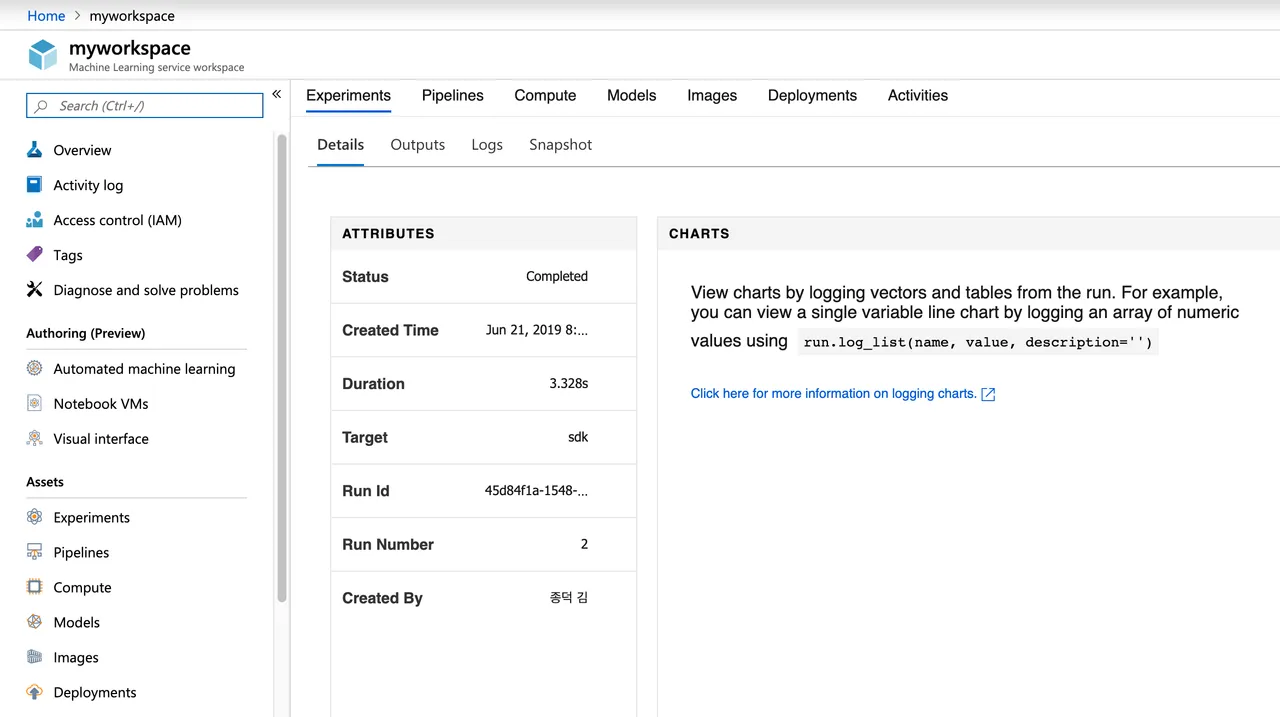Open Visual interface
The image size is (1280, 717).
point(101,438)
